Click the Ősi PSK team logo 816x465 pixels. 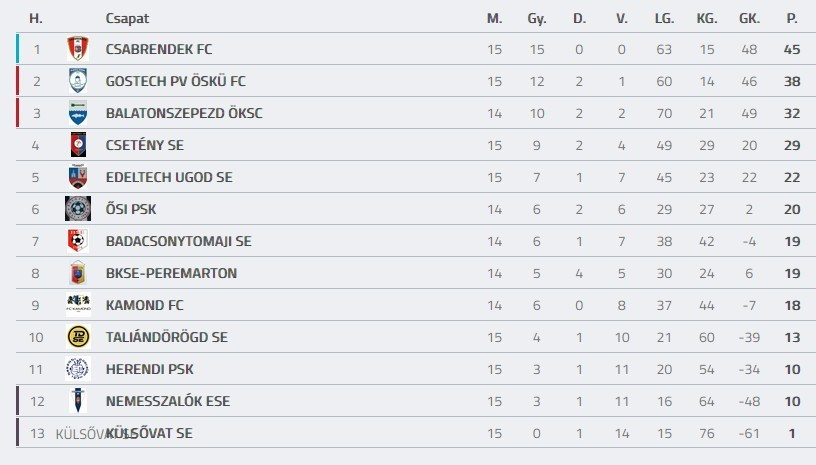pyautogui.click(x=77, y=209)
